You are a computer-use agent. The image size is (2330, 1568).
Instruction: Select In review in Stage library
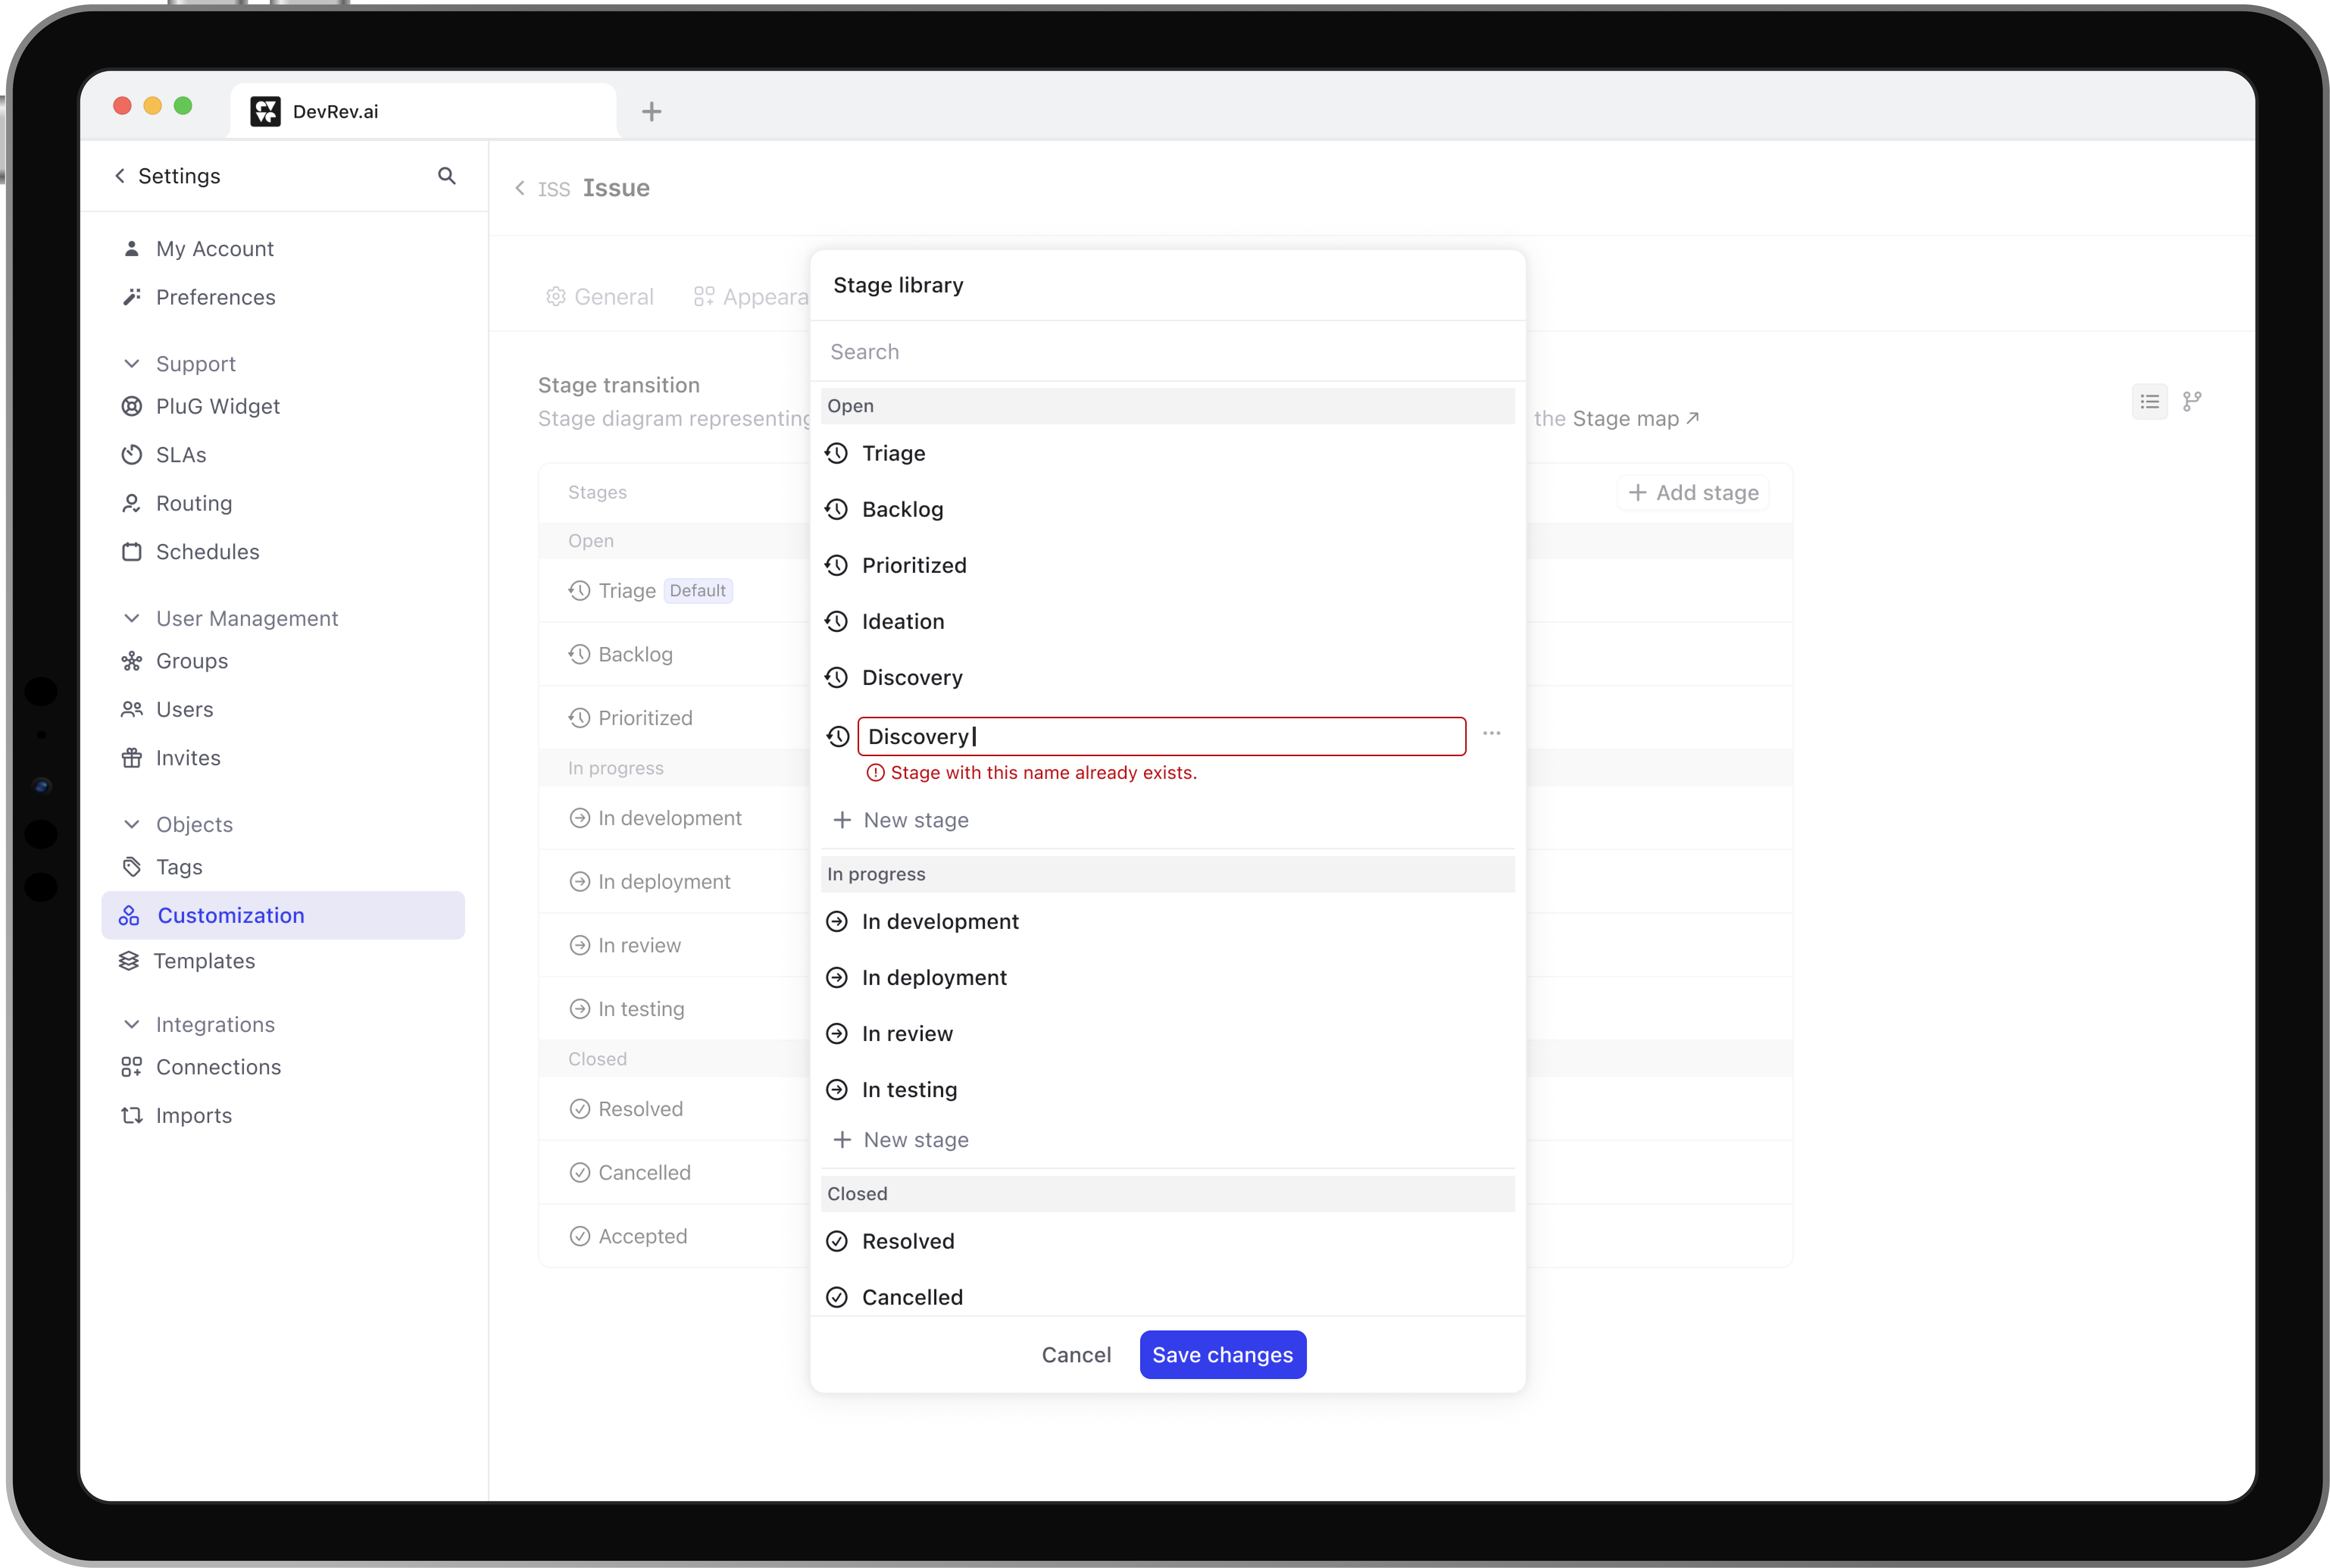1167,1033
